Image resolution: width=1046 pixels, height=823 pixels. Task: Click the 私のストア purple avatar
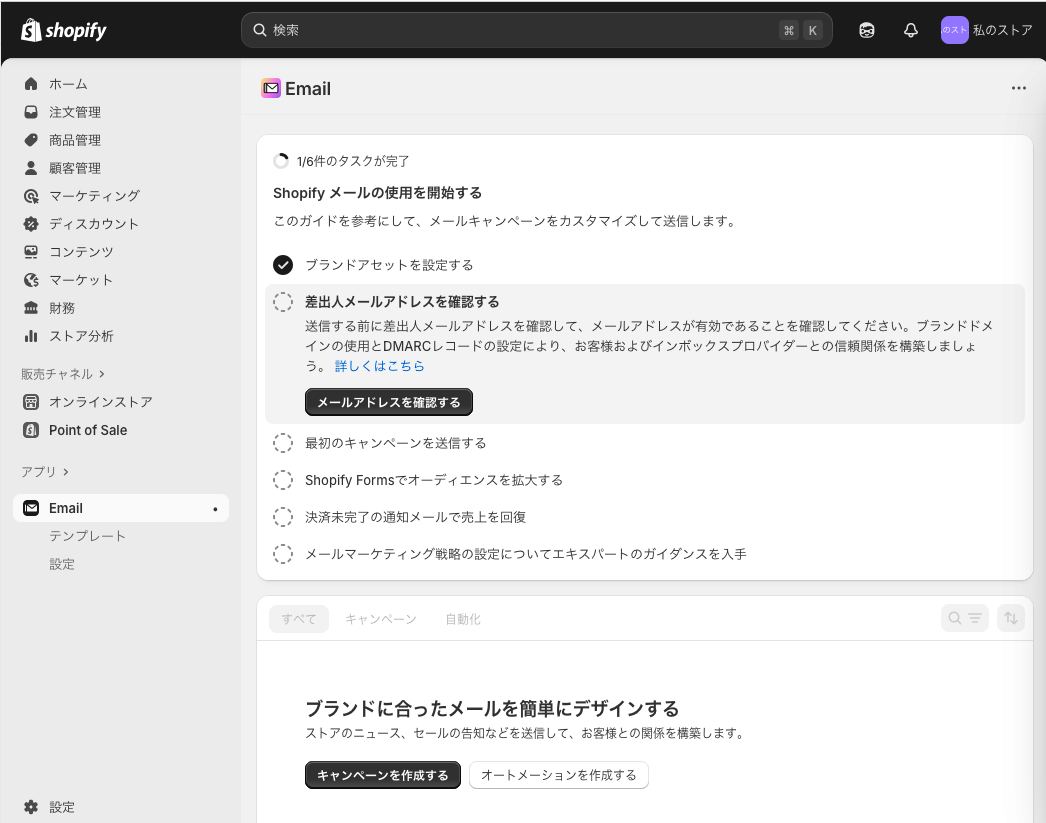pos(955,30)
